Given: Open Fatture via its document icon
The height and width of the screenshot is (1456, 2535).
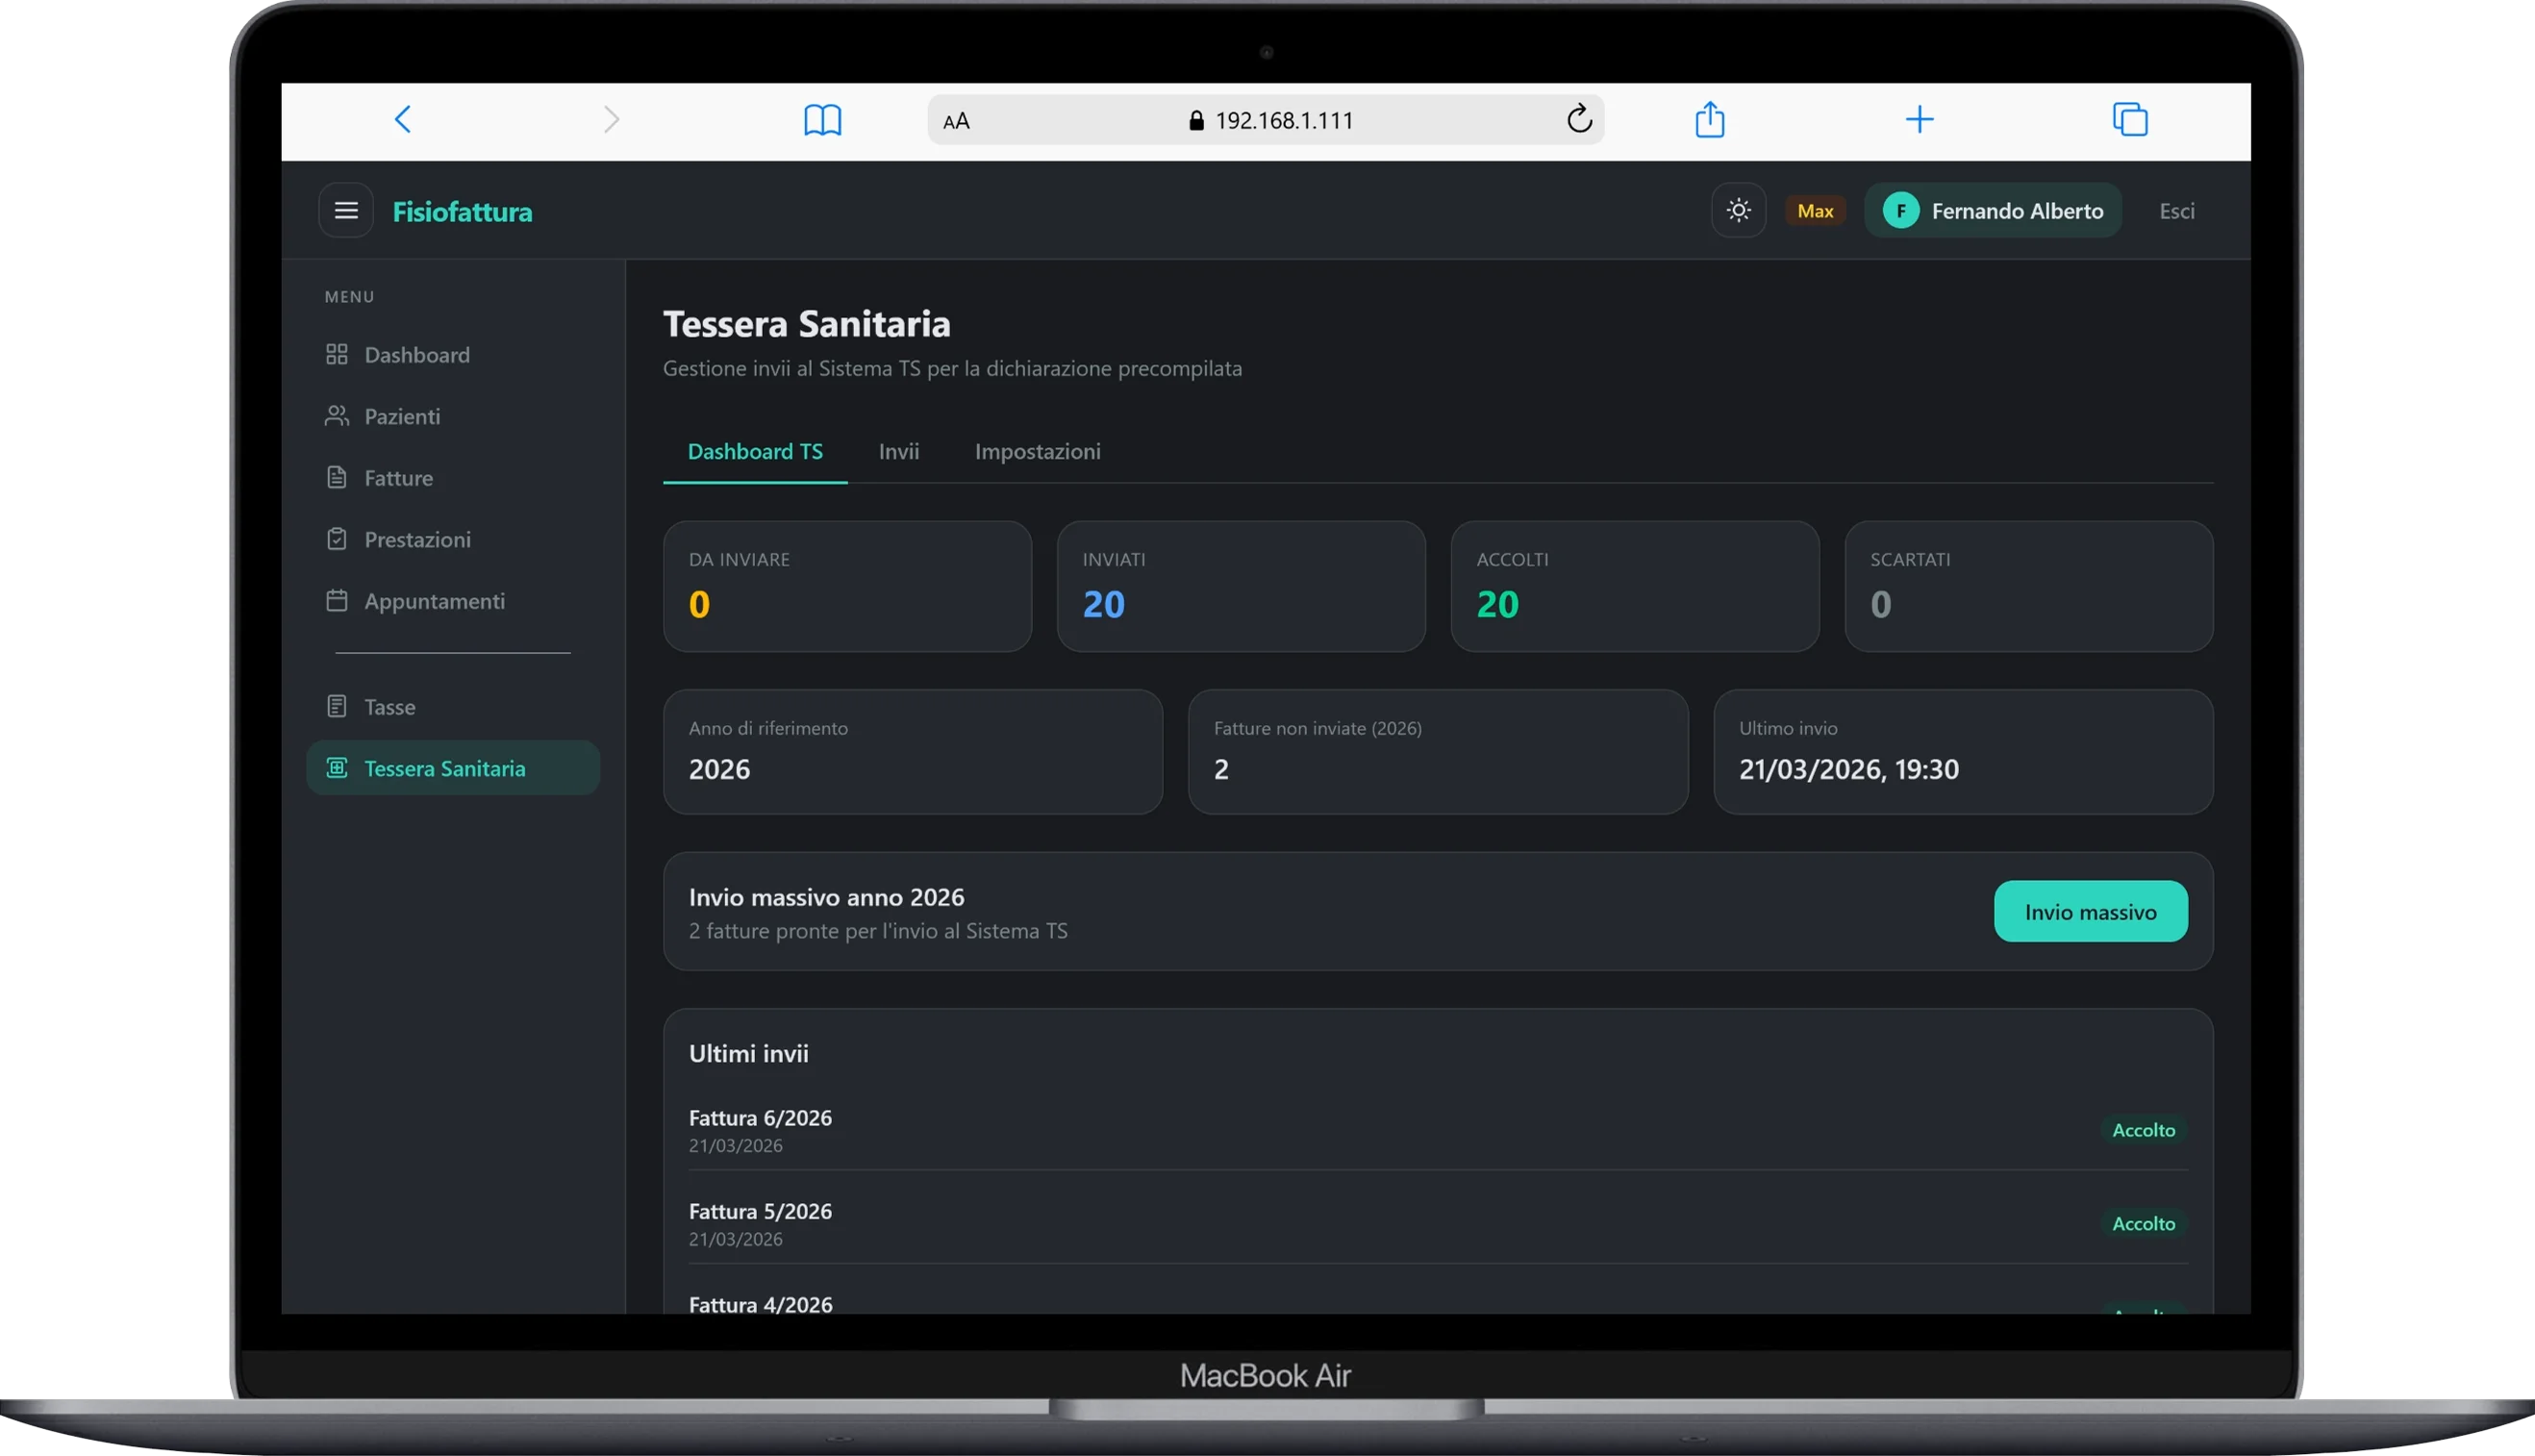Looking at the screenshot, I should (x=337, y=477).
